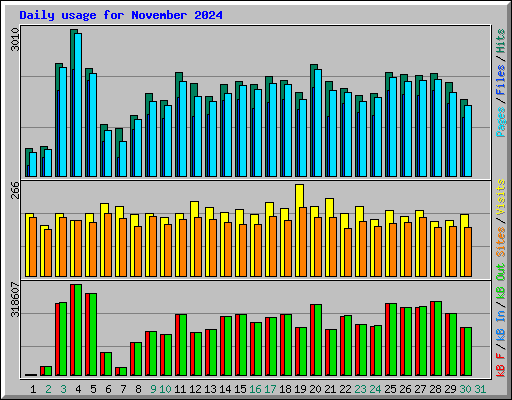Click the 'Daily usage for November 2024' title
Viewport: 512px width, 400px height.
pyautogui.click(x=121, y=15)
